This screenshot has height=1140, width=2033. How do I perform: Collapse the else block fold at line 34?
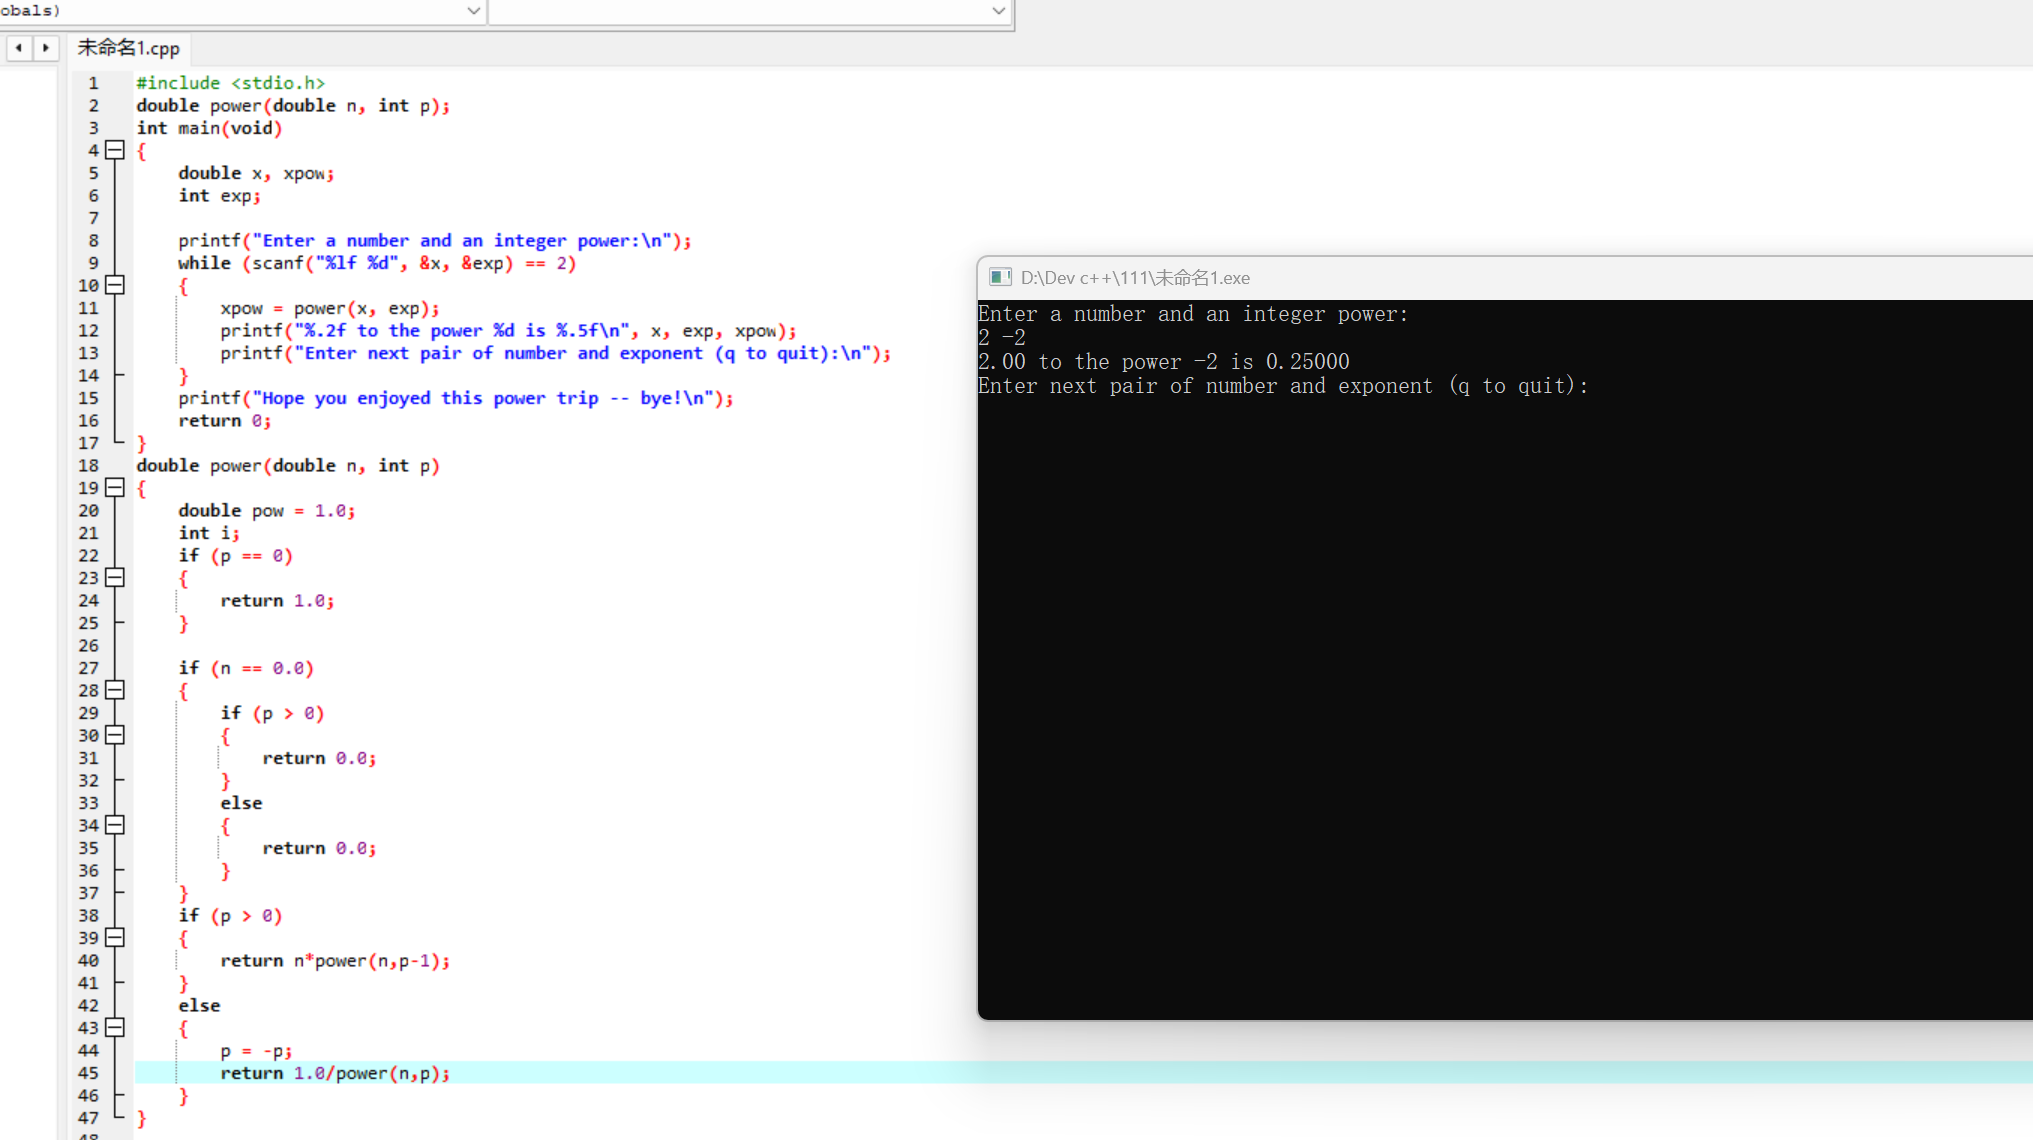115,825
